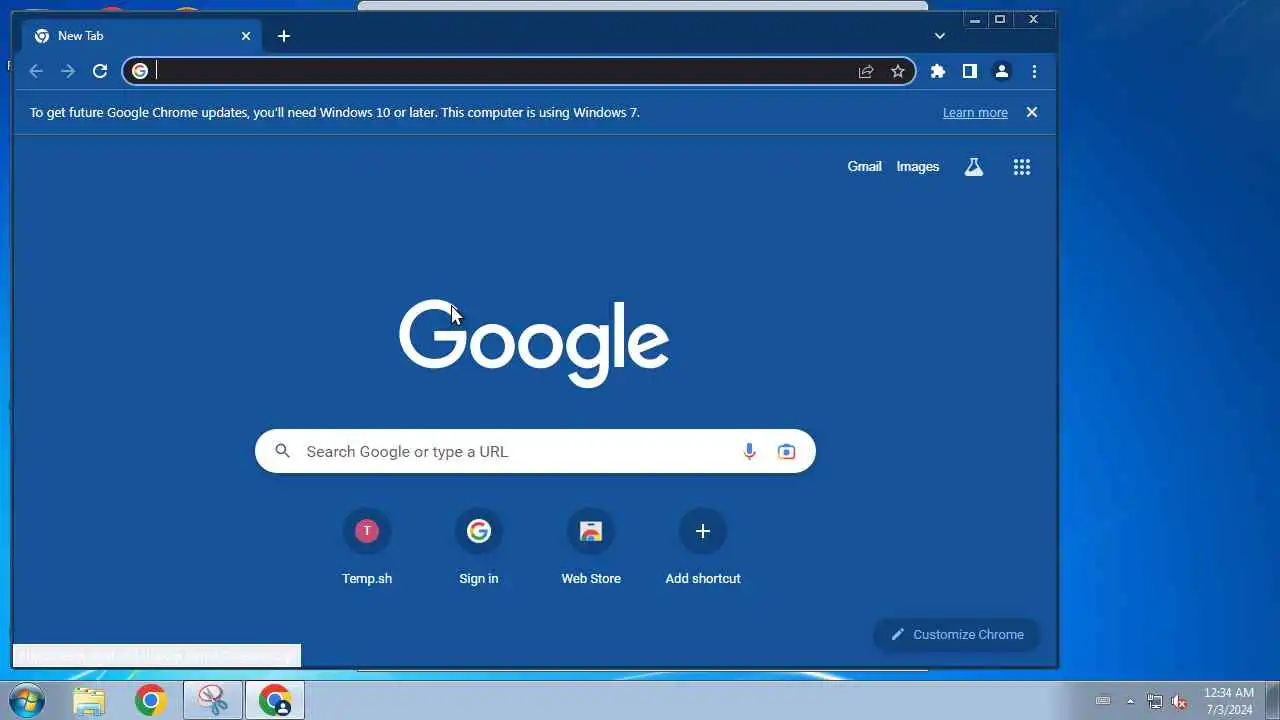The image size is (1280, 720).
Task: Open Gmail link
Action: (864, 167)
